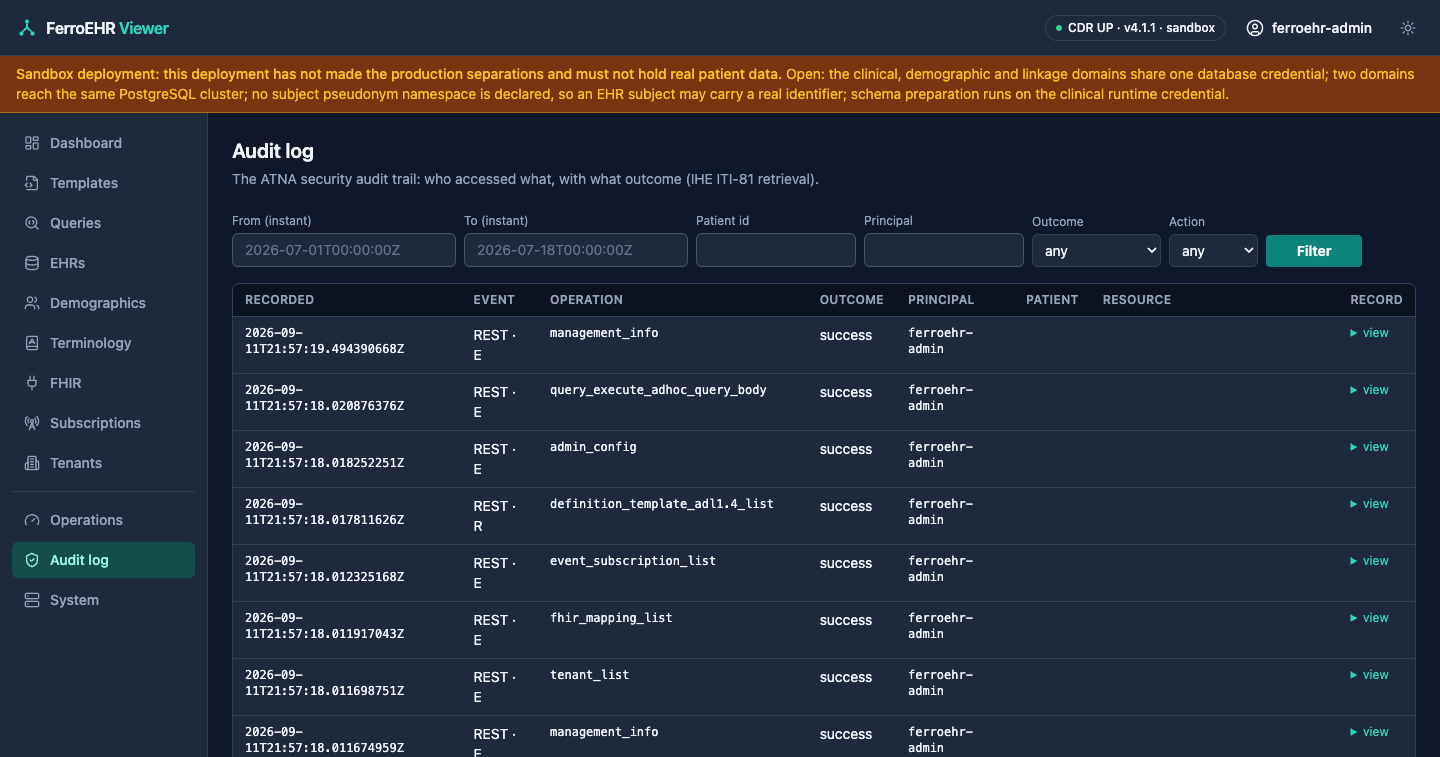Click the query_execute_adhoc_query_body operation cell
Viewport: 1440px width, 757px height.
[x=658, y=390]
